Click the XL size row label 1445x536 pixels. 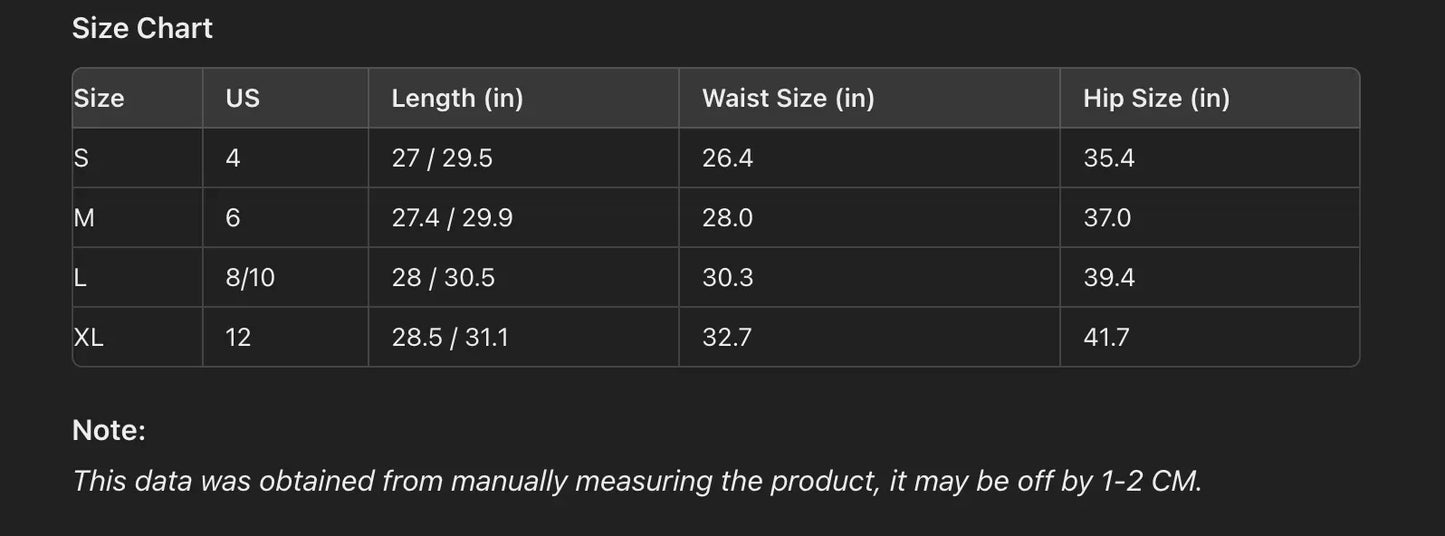pyautogui.click(x=89, y=338)
